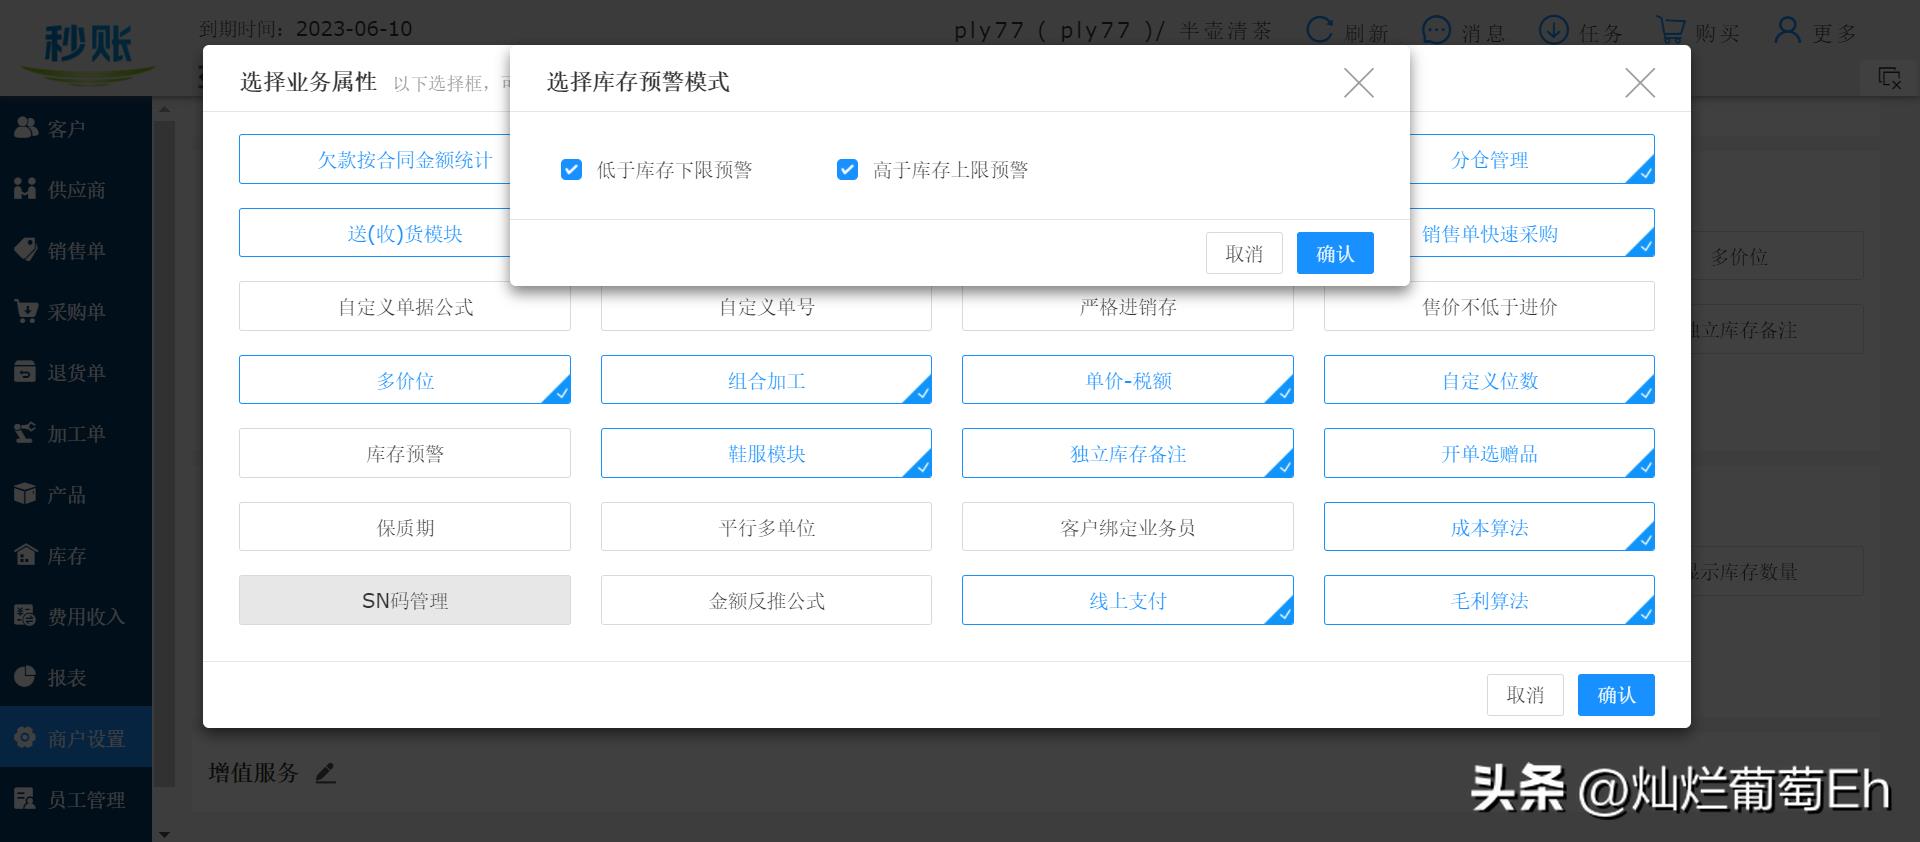Toggle the 欠款按合同金额统计 option

coord(375,160)
